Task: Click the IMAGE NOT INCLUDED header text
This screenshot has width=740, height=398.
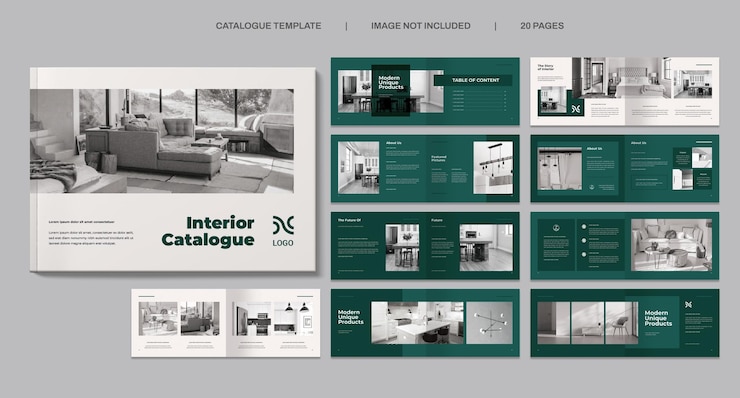Action: [x=420, y=26]
